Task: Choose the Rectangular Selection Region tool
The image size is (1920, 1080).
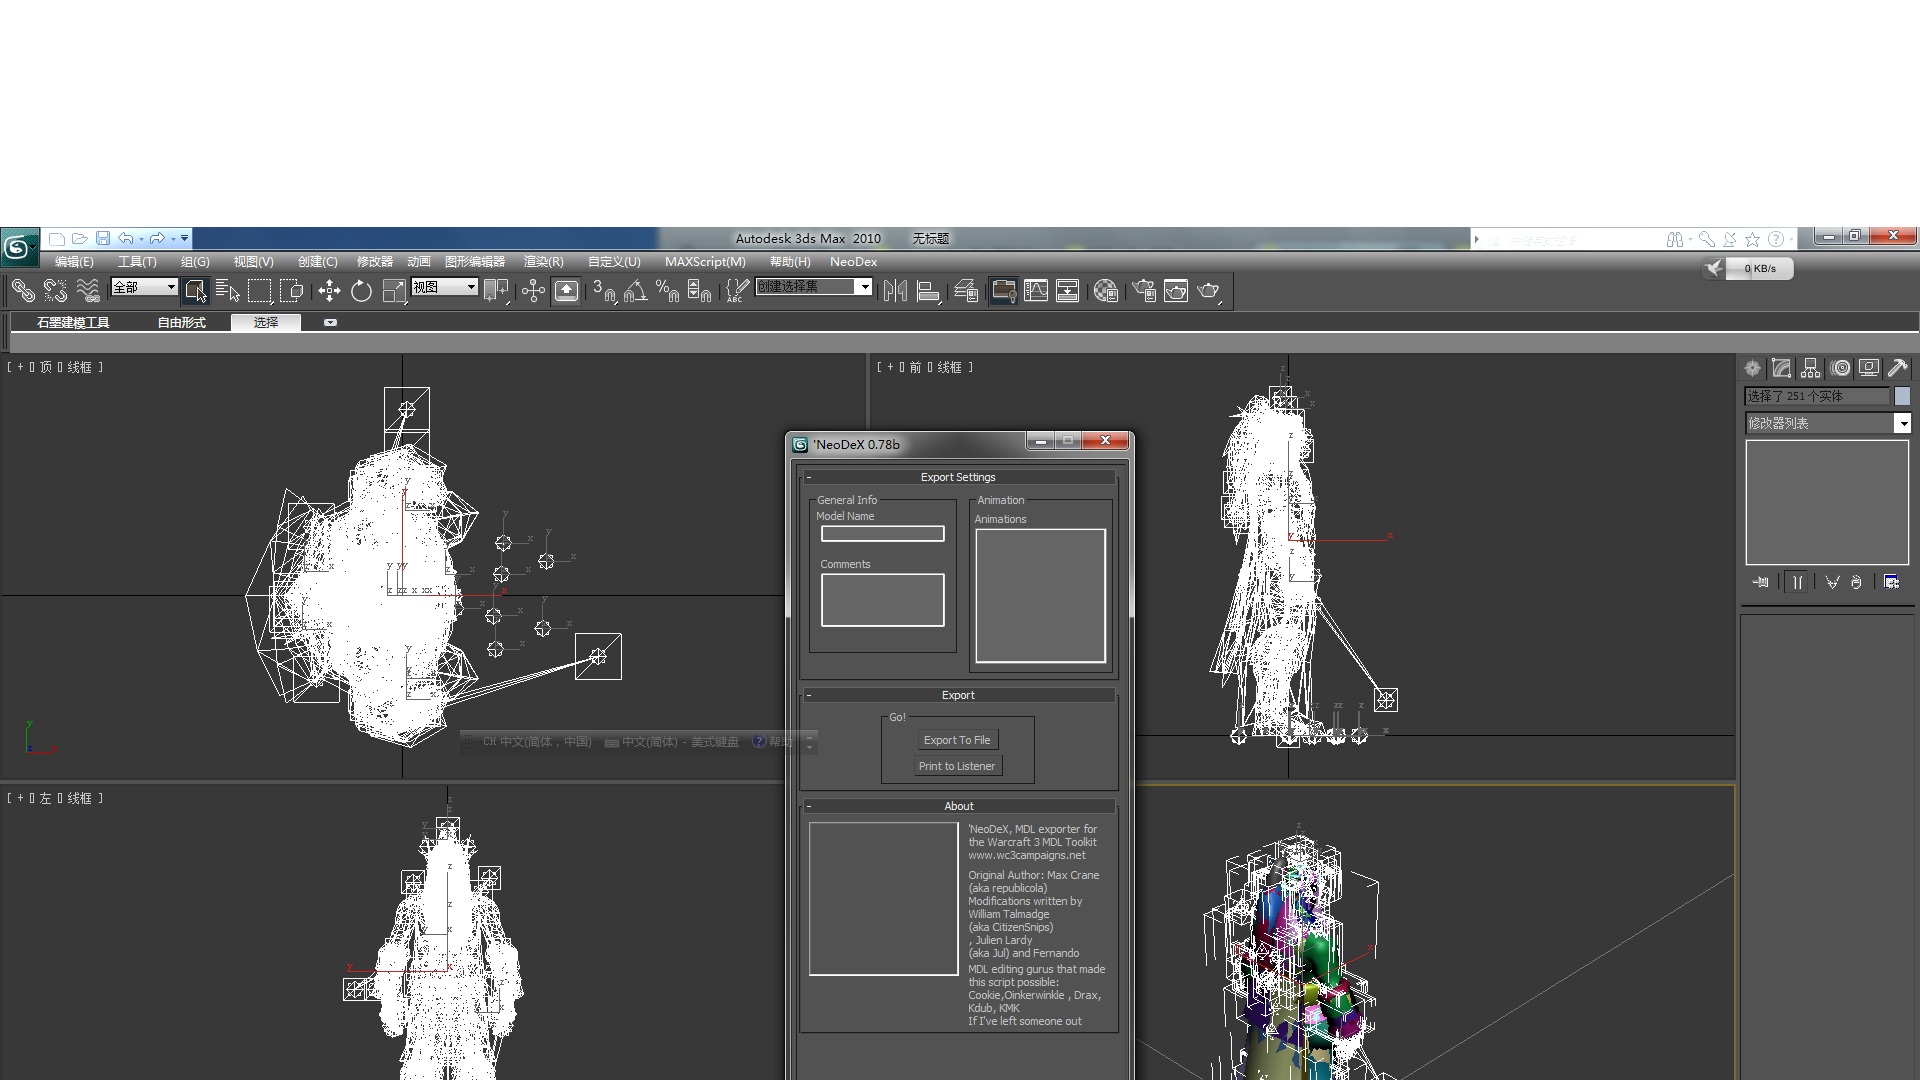Action: tap(260, 291)
